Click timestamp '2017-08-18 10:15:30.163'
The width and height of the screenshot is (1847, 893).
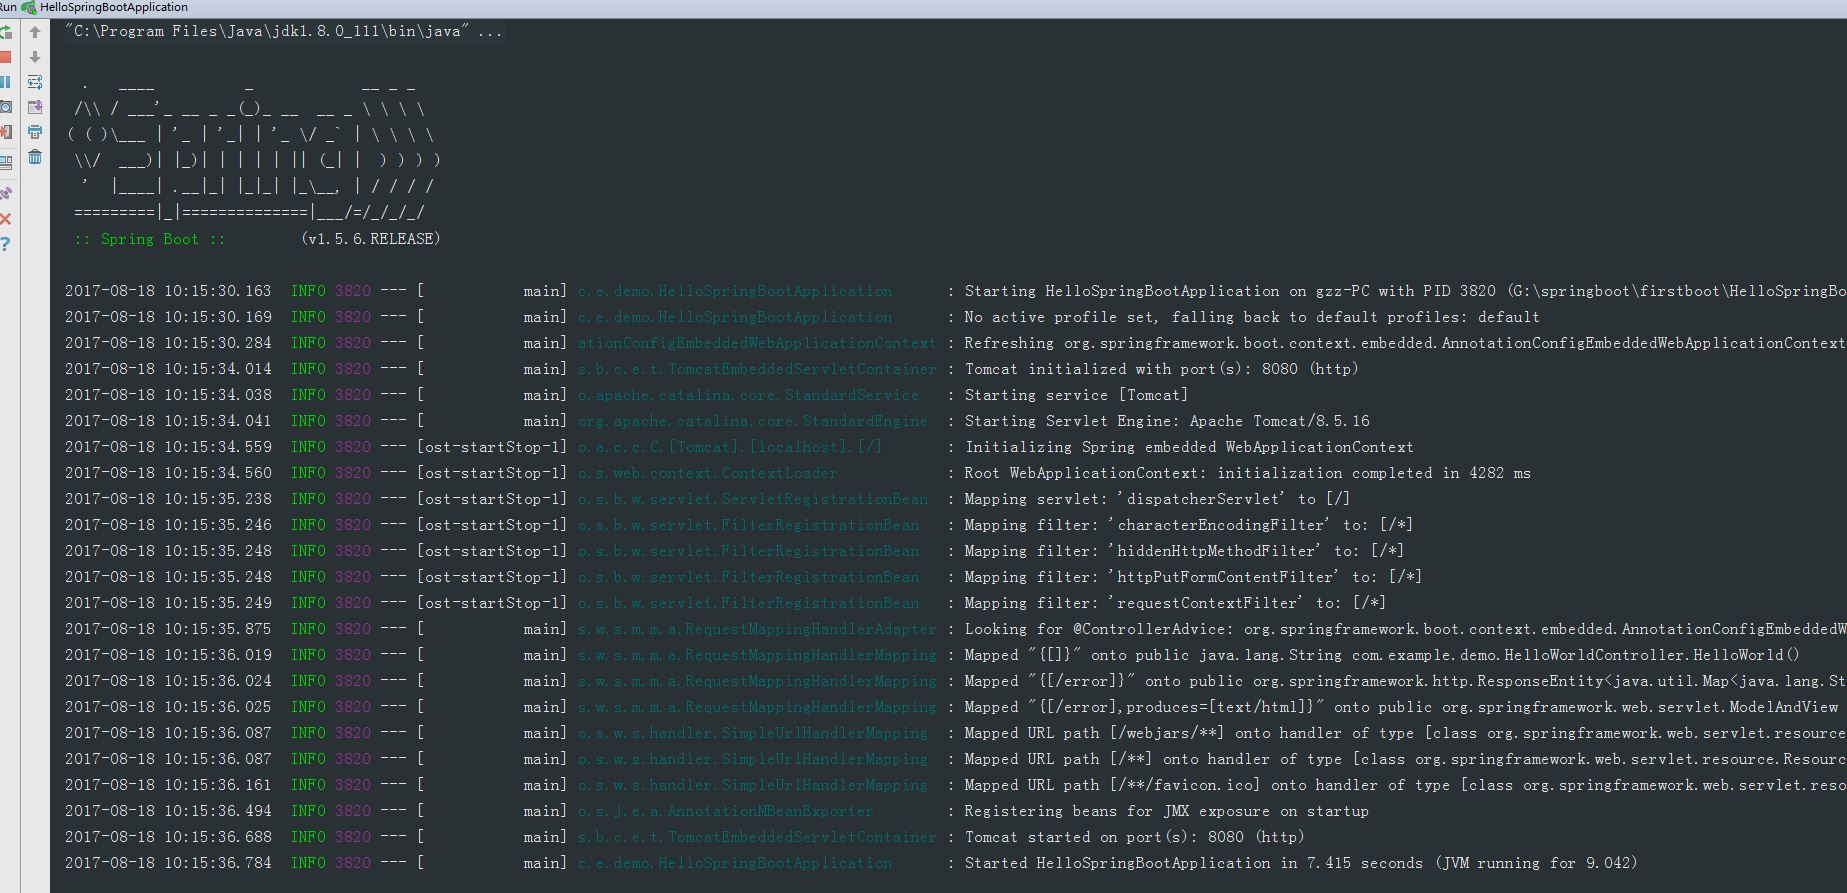168,291
